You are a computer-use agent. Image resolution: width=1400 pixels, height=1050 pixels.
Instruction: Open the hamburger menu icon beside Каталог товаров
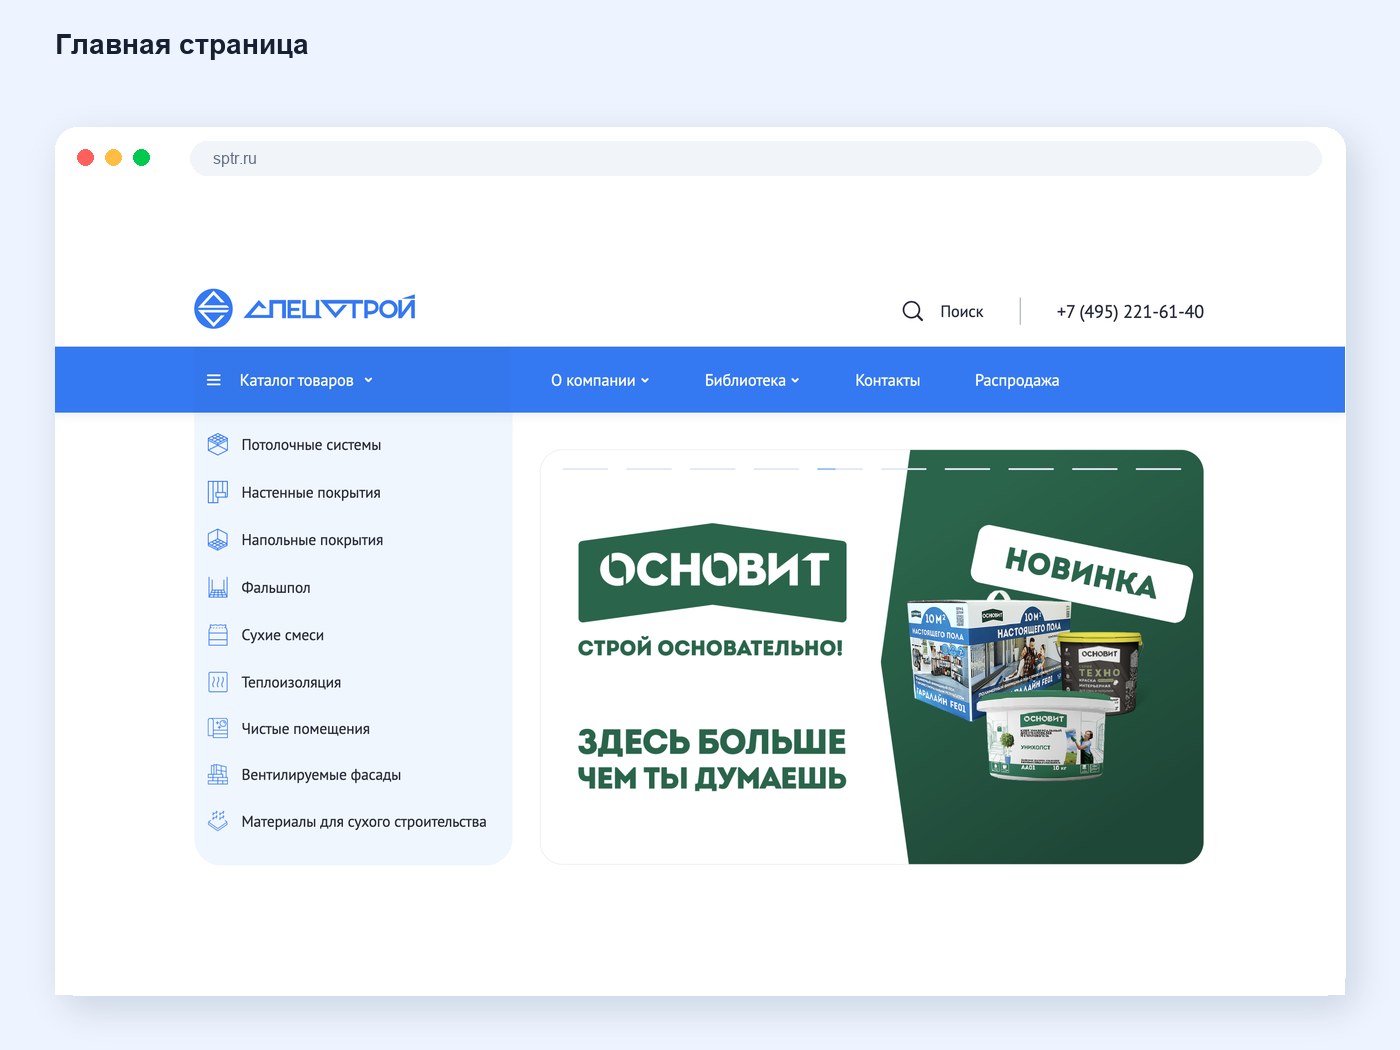pos(214,380)
